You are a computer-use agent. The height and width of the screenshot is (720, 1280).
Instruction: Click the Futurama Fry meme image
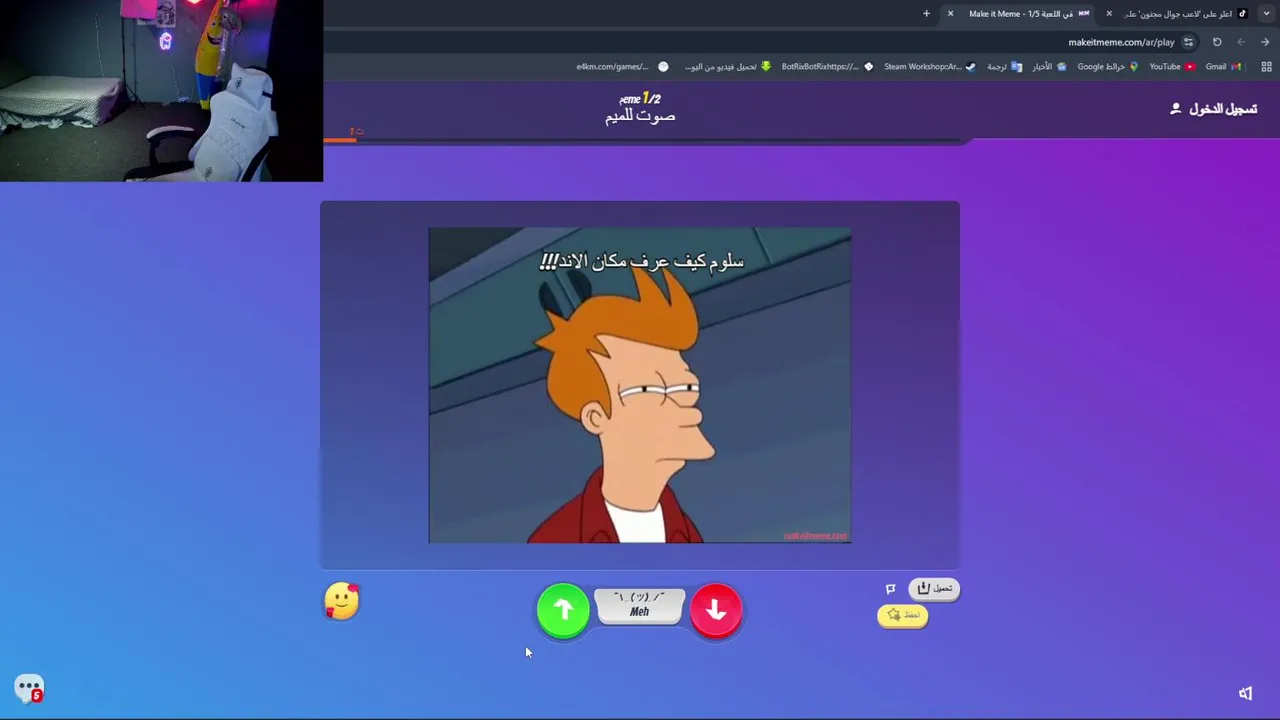coord(640,385)
